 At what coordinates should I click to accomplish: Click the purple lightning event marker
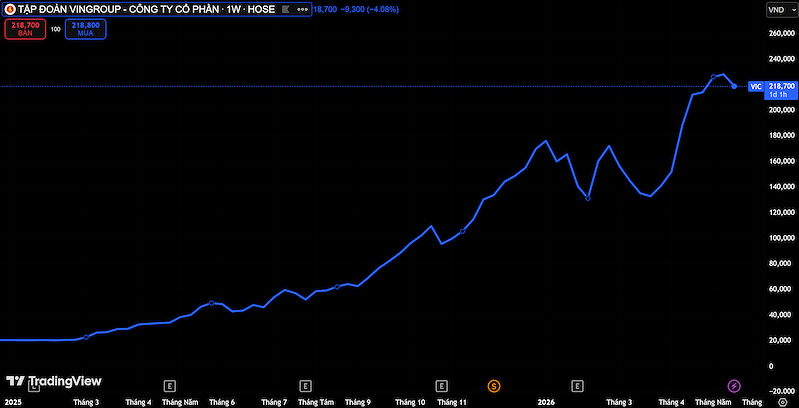pyautogui.click(x=734, y=386)
